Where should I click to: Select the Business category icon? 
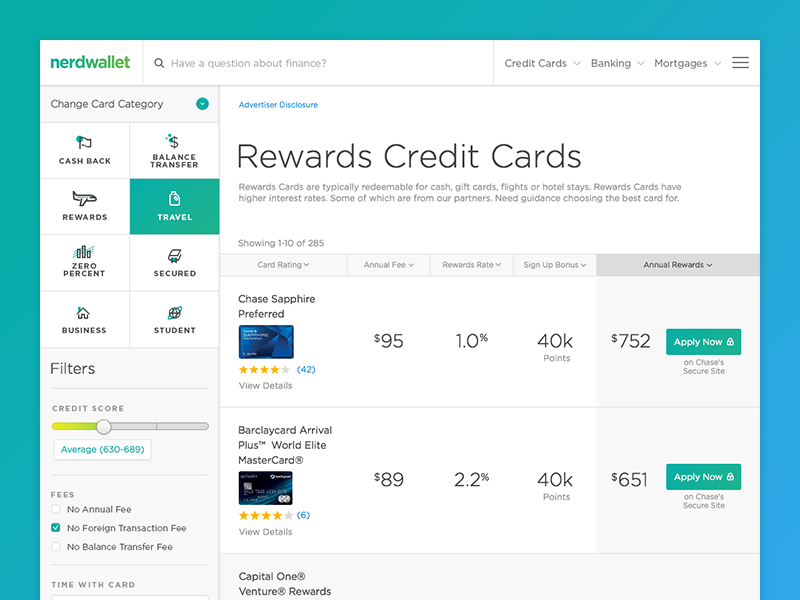click(83, 312)
